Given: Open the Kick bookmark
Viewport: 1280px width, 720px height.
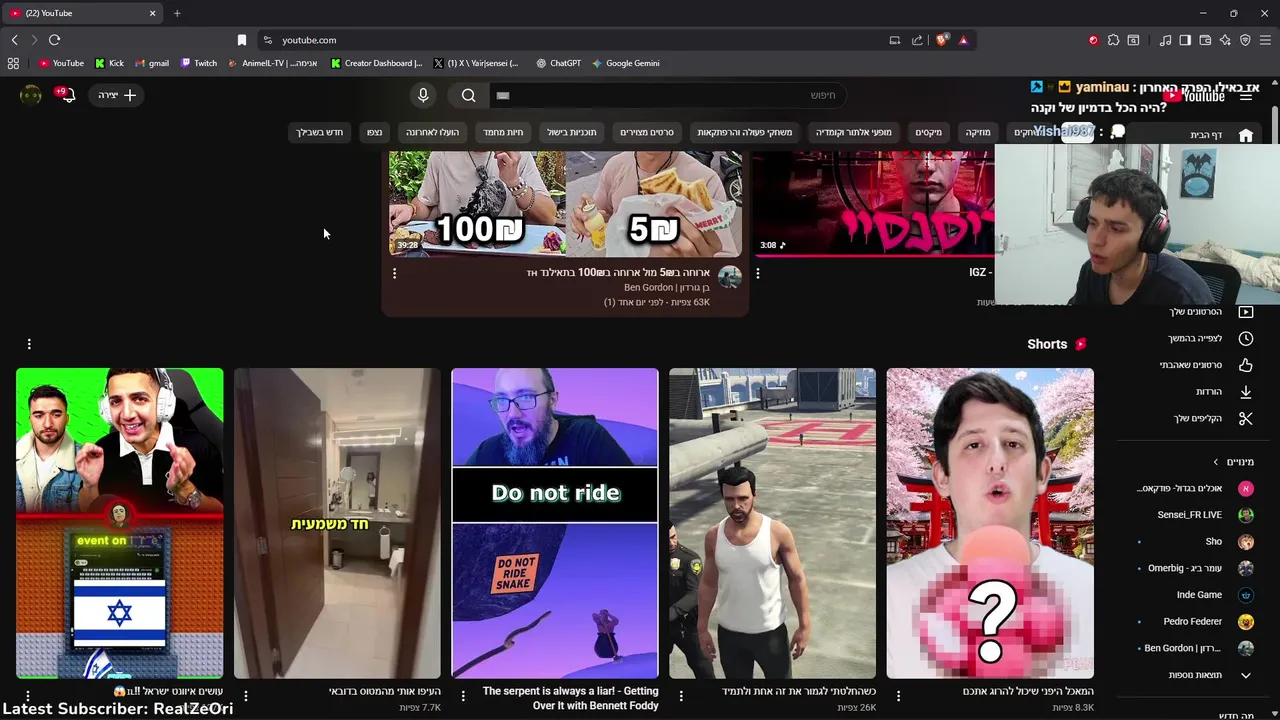Looking at the screenshot, I should [x=110, y=63].
